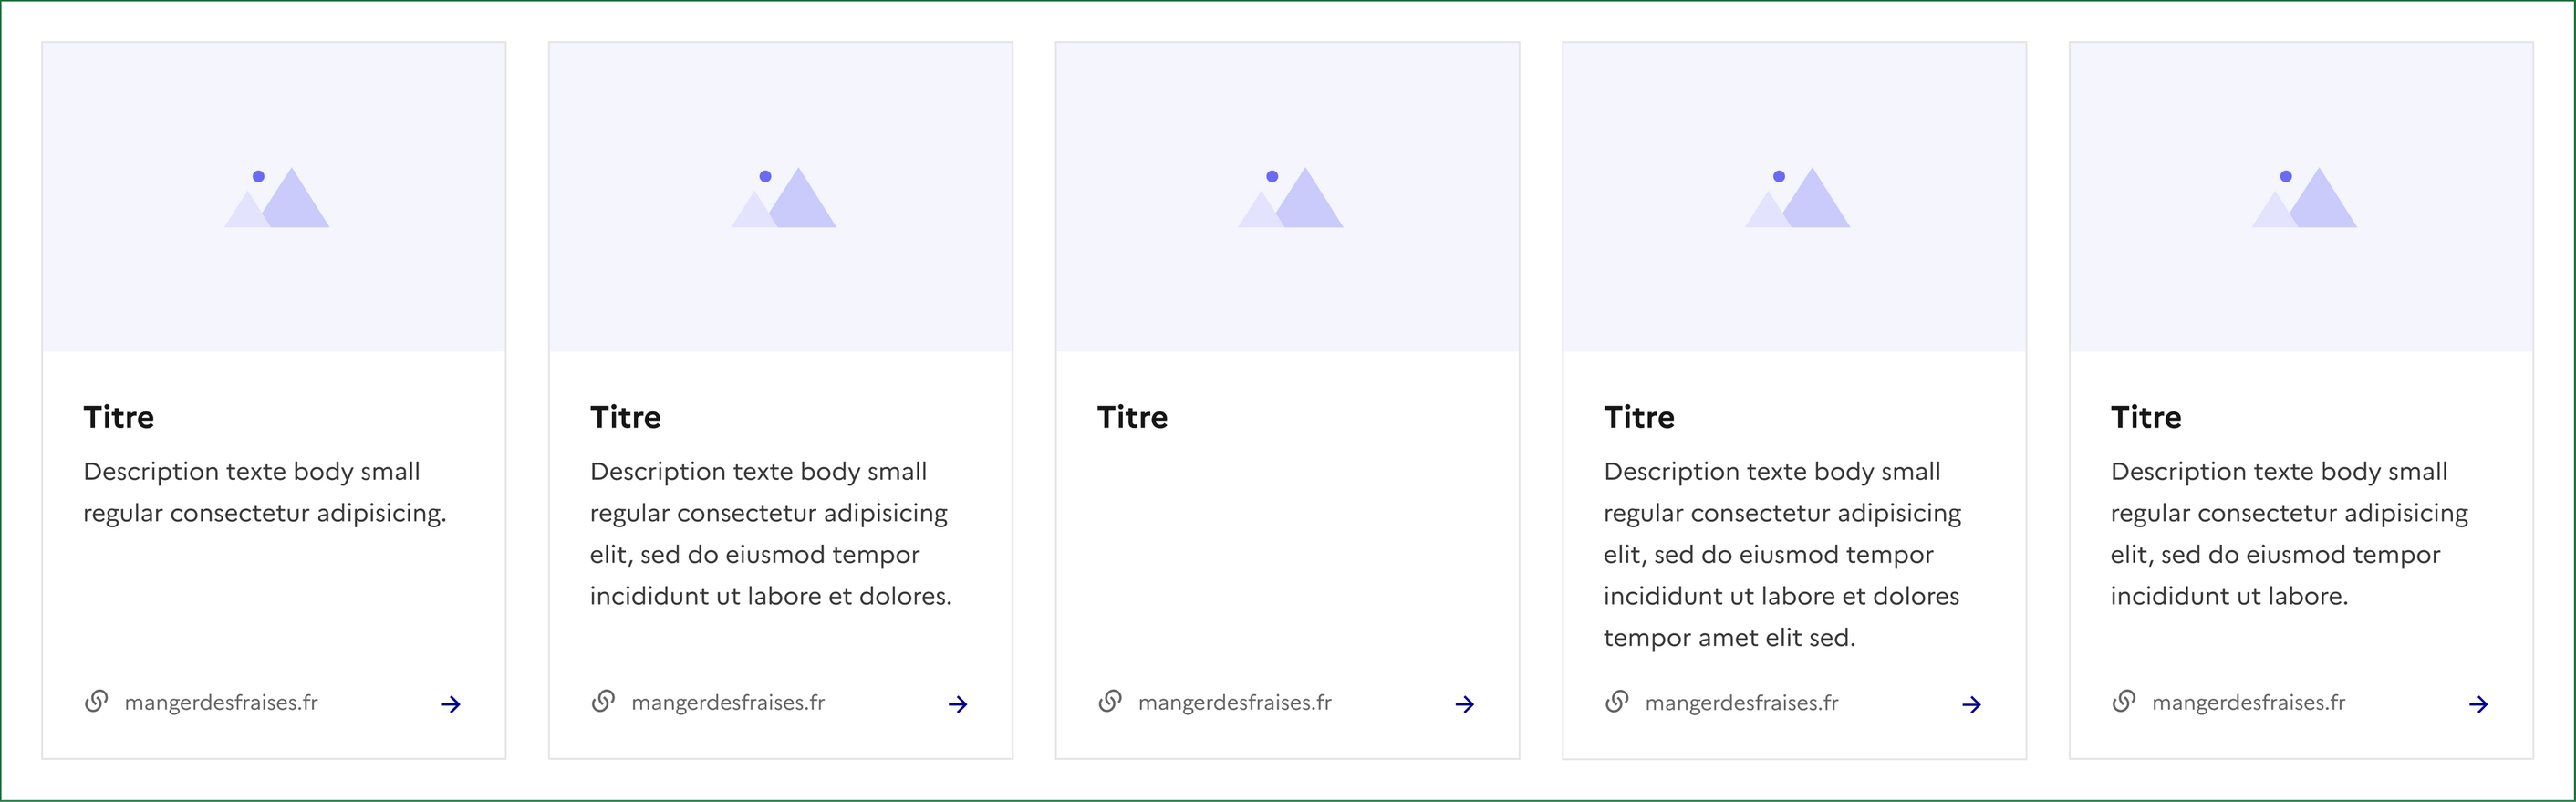Click image placeholder of the description-less card
The height and width of the screenshot is (802, 2576).
[1288, 197]
